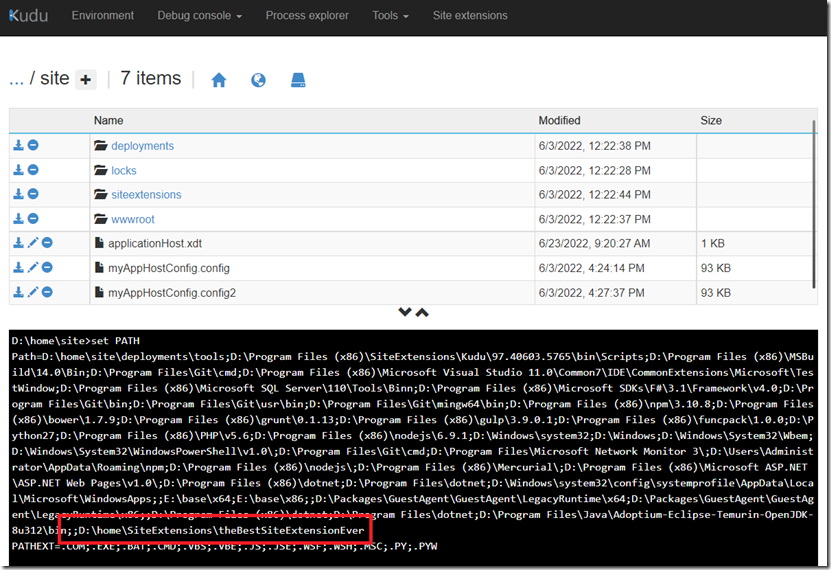Open the siteextensions folder link
This screenshot has height=570, width=831.
[146, 194]
